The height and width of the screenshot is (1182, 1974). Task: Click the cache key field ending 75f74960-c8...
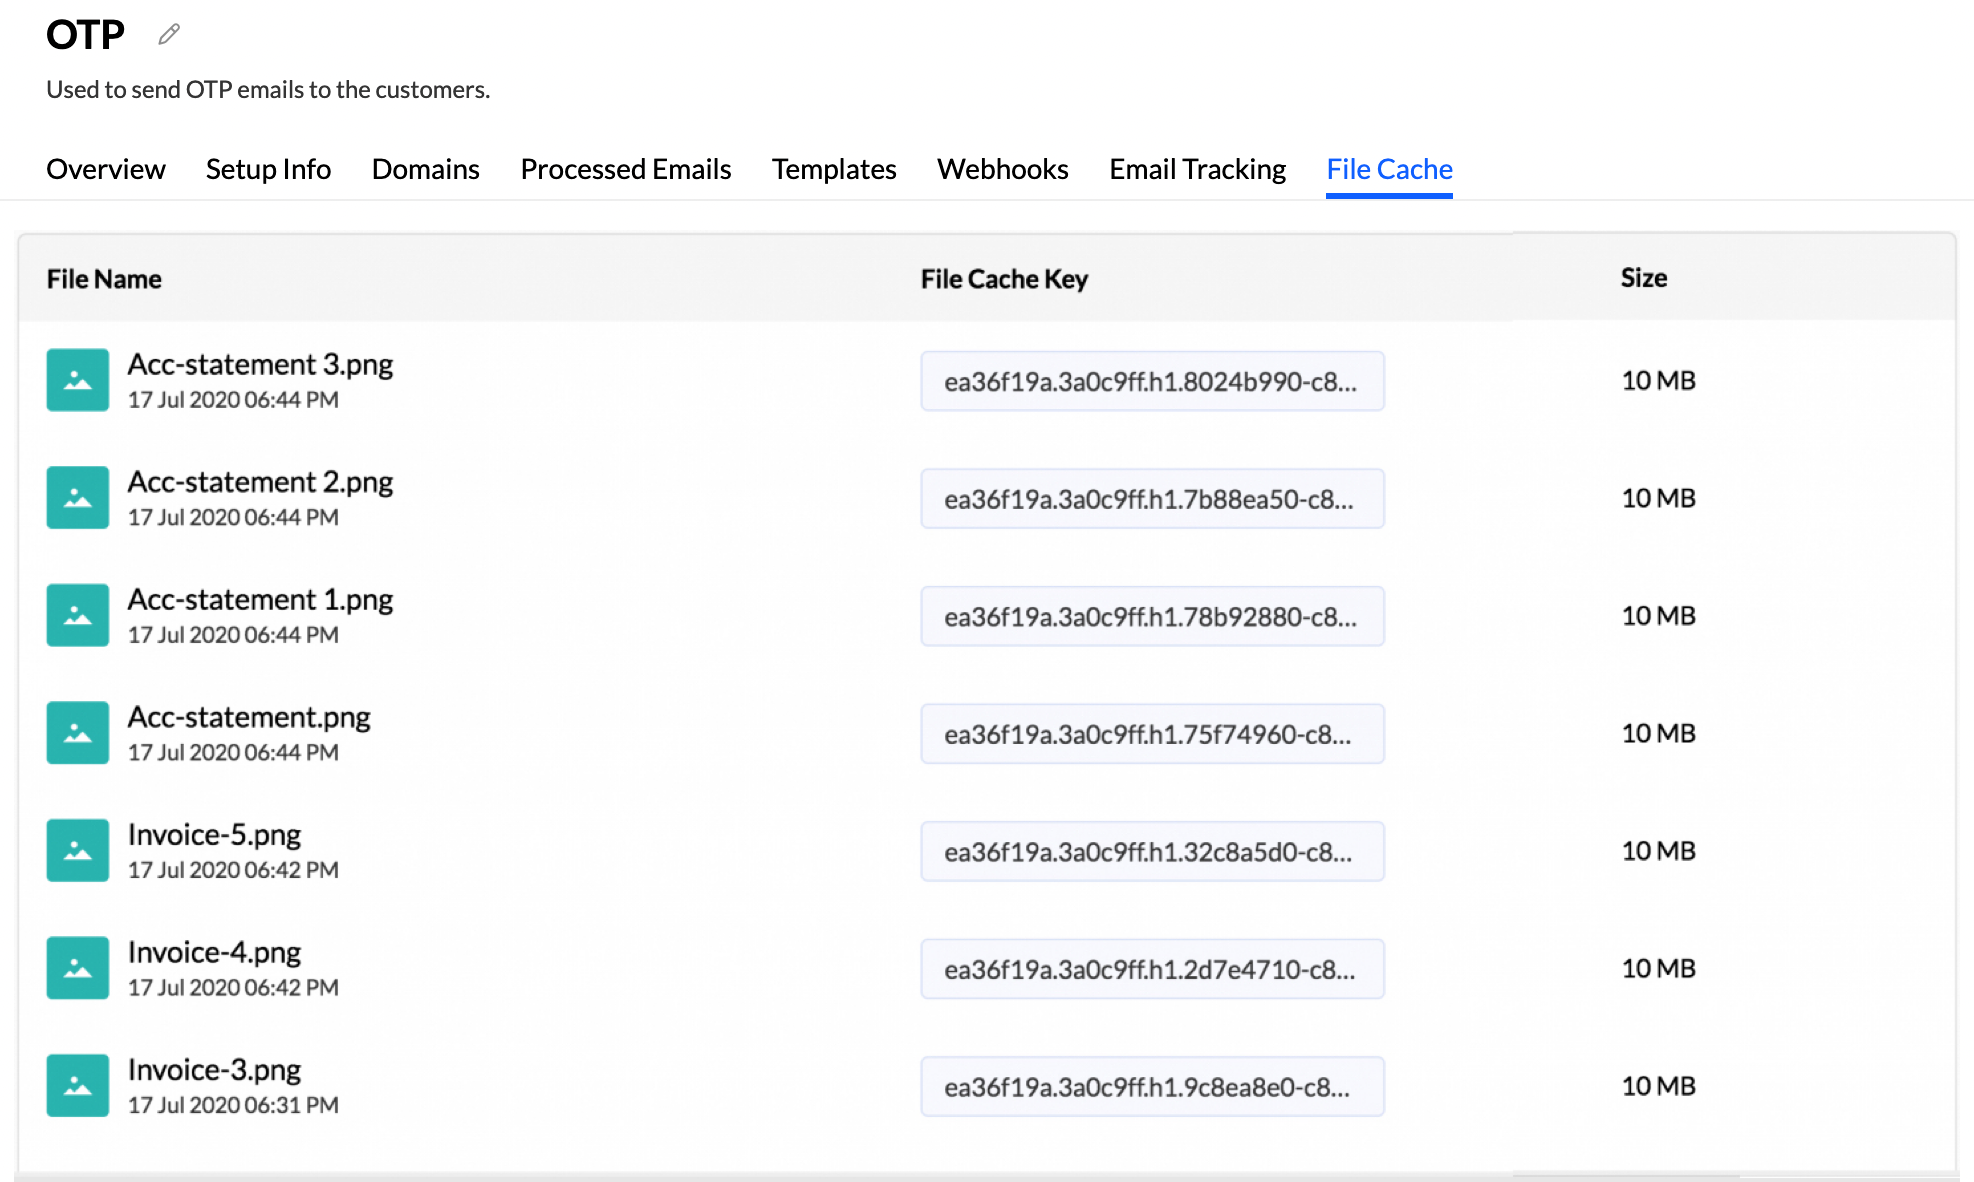click(1152, 734)
